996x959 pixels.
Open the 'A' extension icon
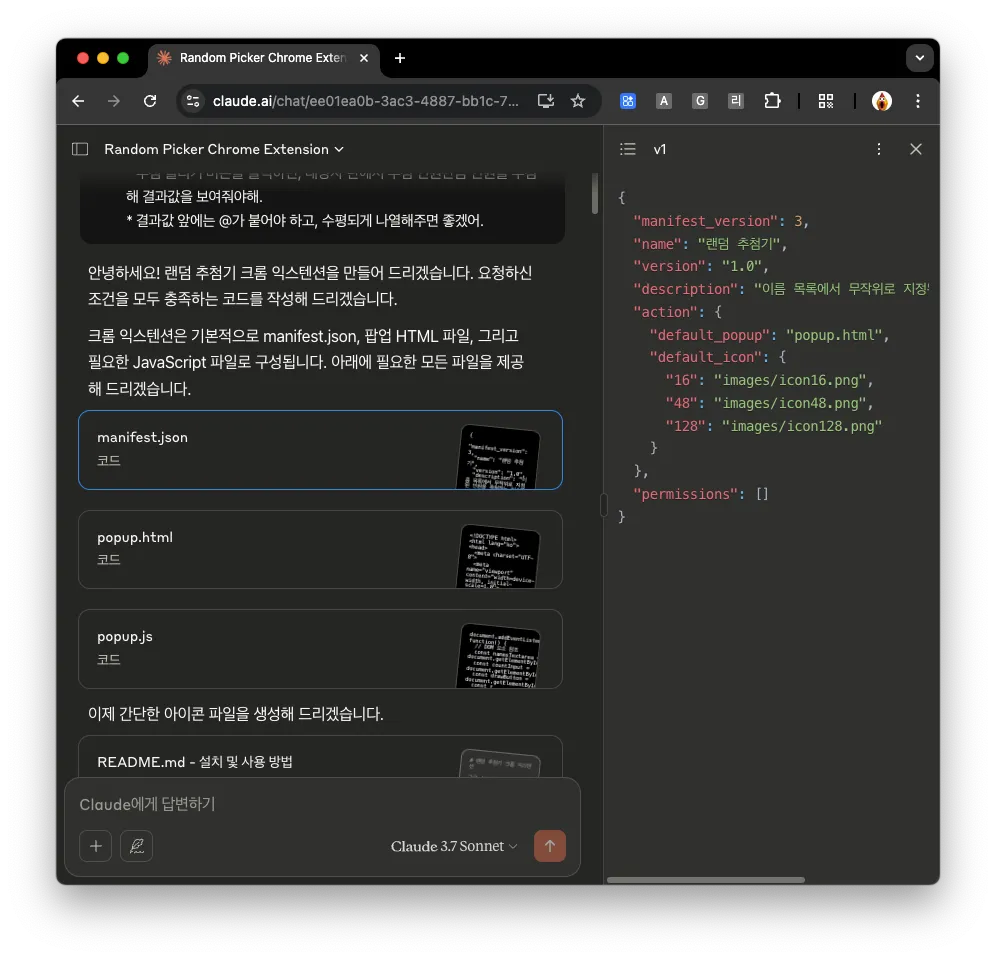664,101
